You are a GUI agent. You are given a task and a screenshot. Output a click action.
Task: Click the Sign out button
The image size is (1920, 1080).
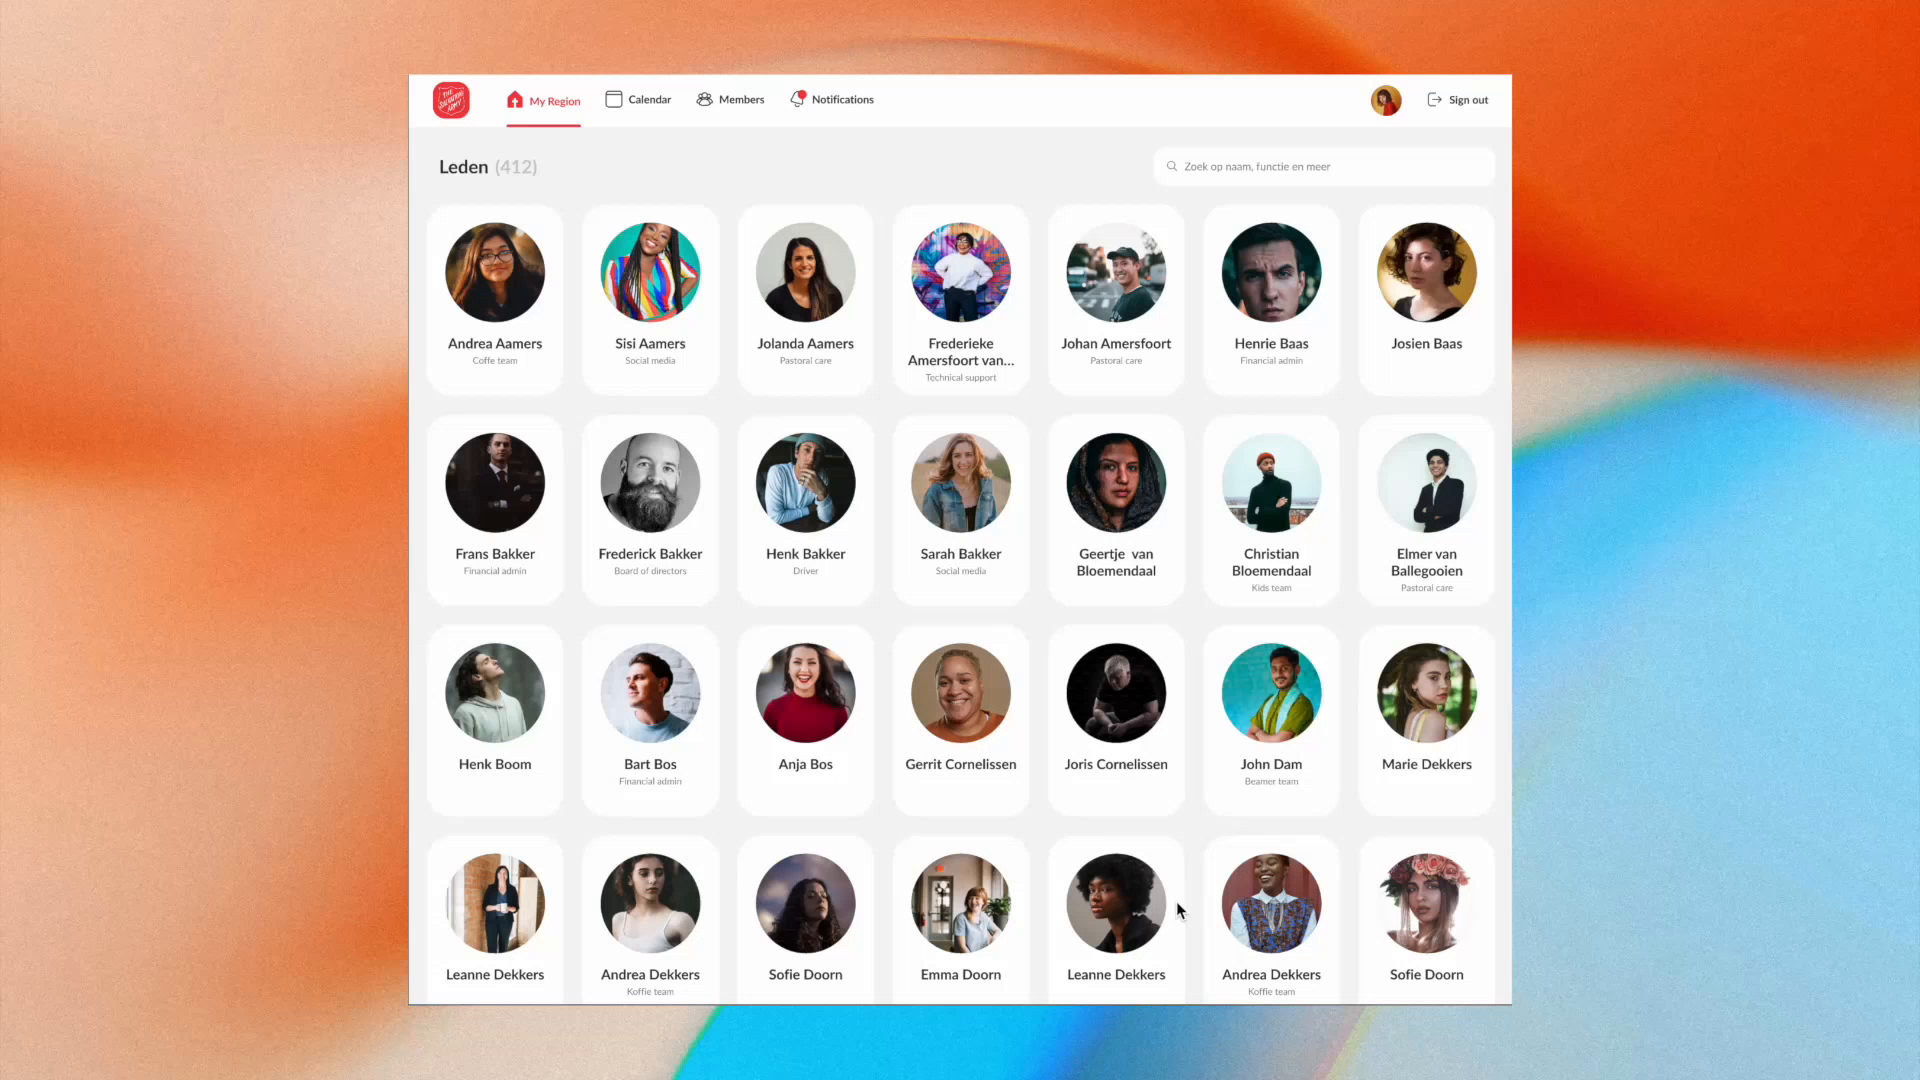[x=1456, y=99]
